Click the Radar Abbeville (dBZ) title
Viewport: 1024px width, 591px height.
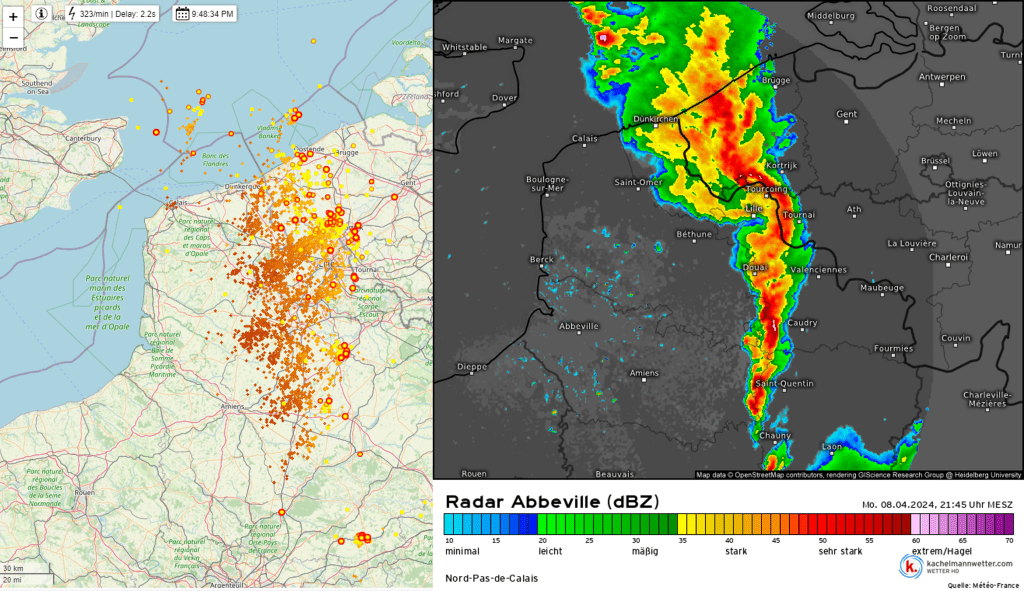click(x=551, y=500)
